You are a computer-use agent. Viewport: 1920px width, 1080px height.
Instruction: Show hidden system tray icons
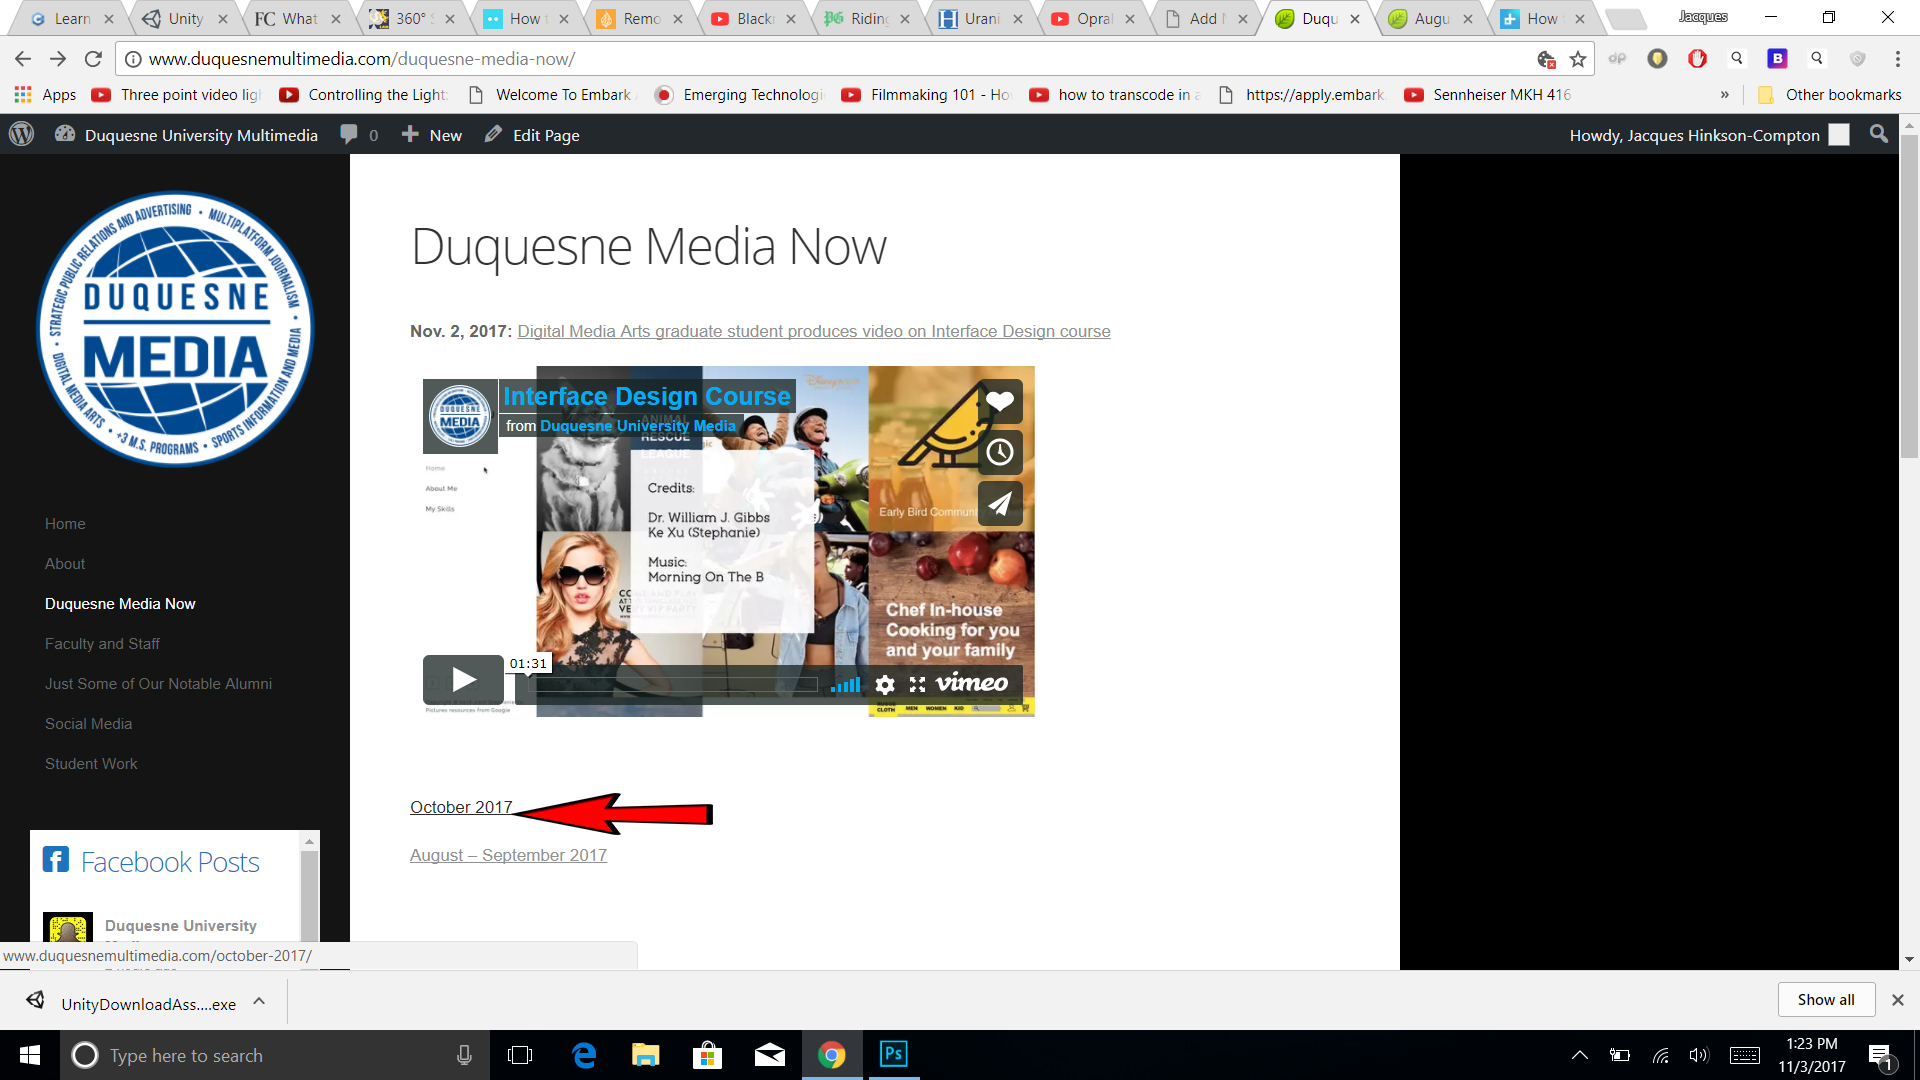(x=1580, y=1055)
